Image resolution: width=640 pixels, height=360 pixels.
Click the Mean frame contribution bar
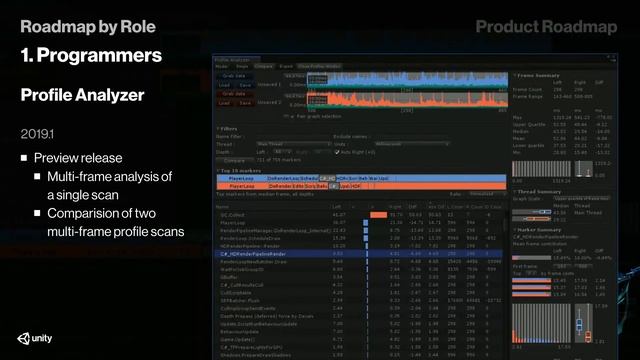pyautogui.click(x=532, y=258)
